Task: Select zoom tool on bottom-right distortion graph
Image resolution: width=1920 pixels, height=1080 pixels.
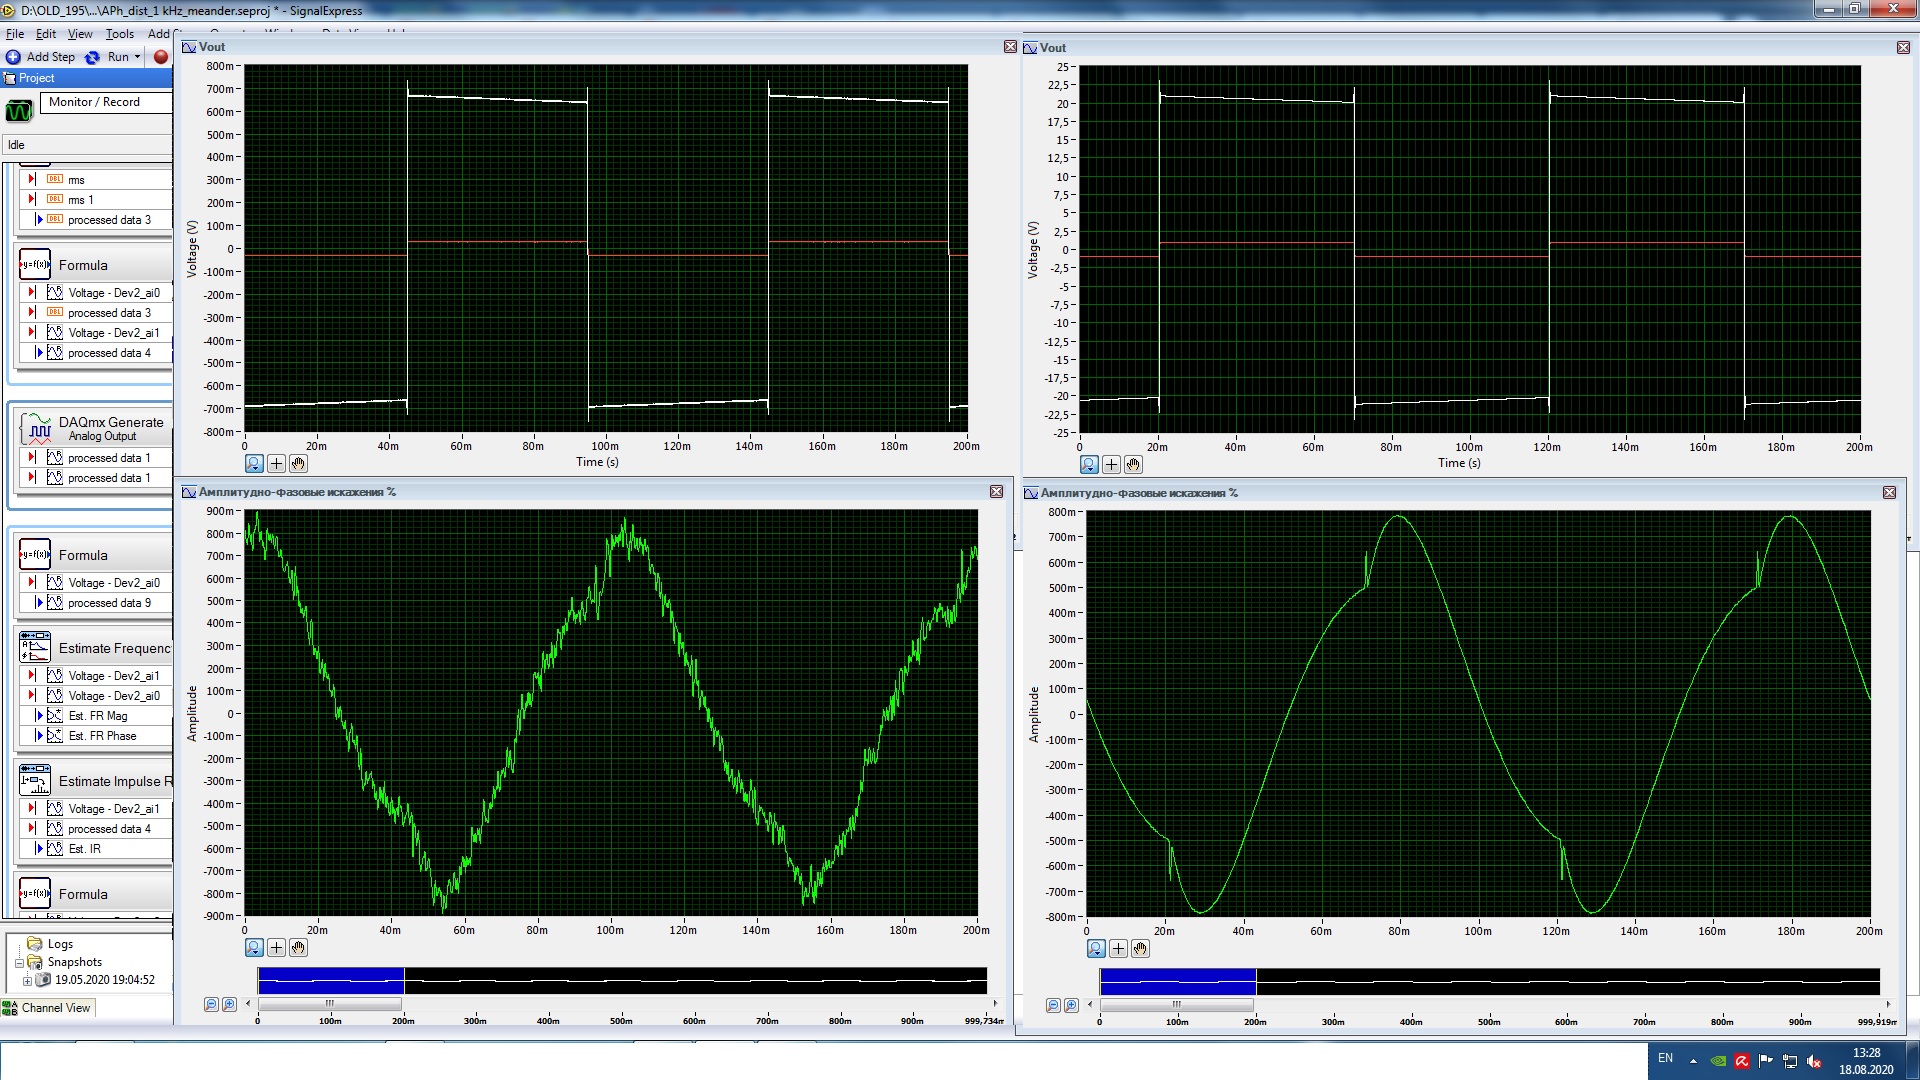Action: point(1096,948)
